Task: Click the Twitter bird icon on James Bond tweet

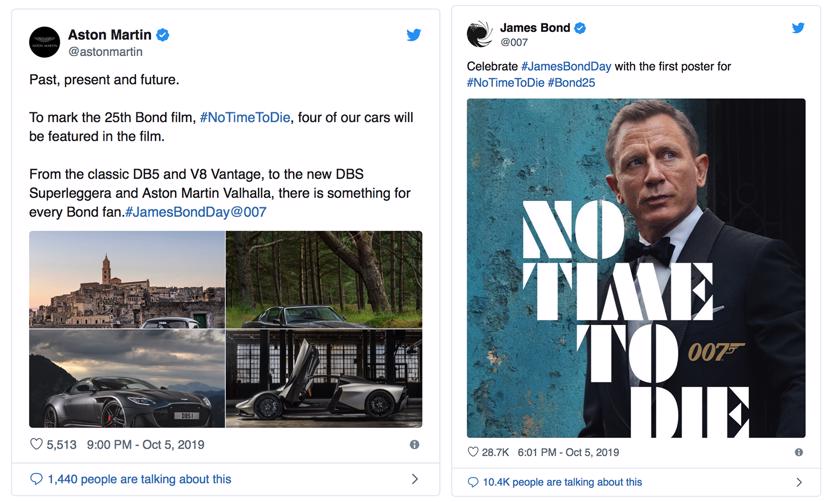Action: [x=798, y=28]
